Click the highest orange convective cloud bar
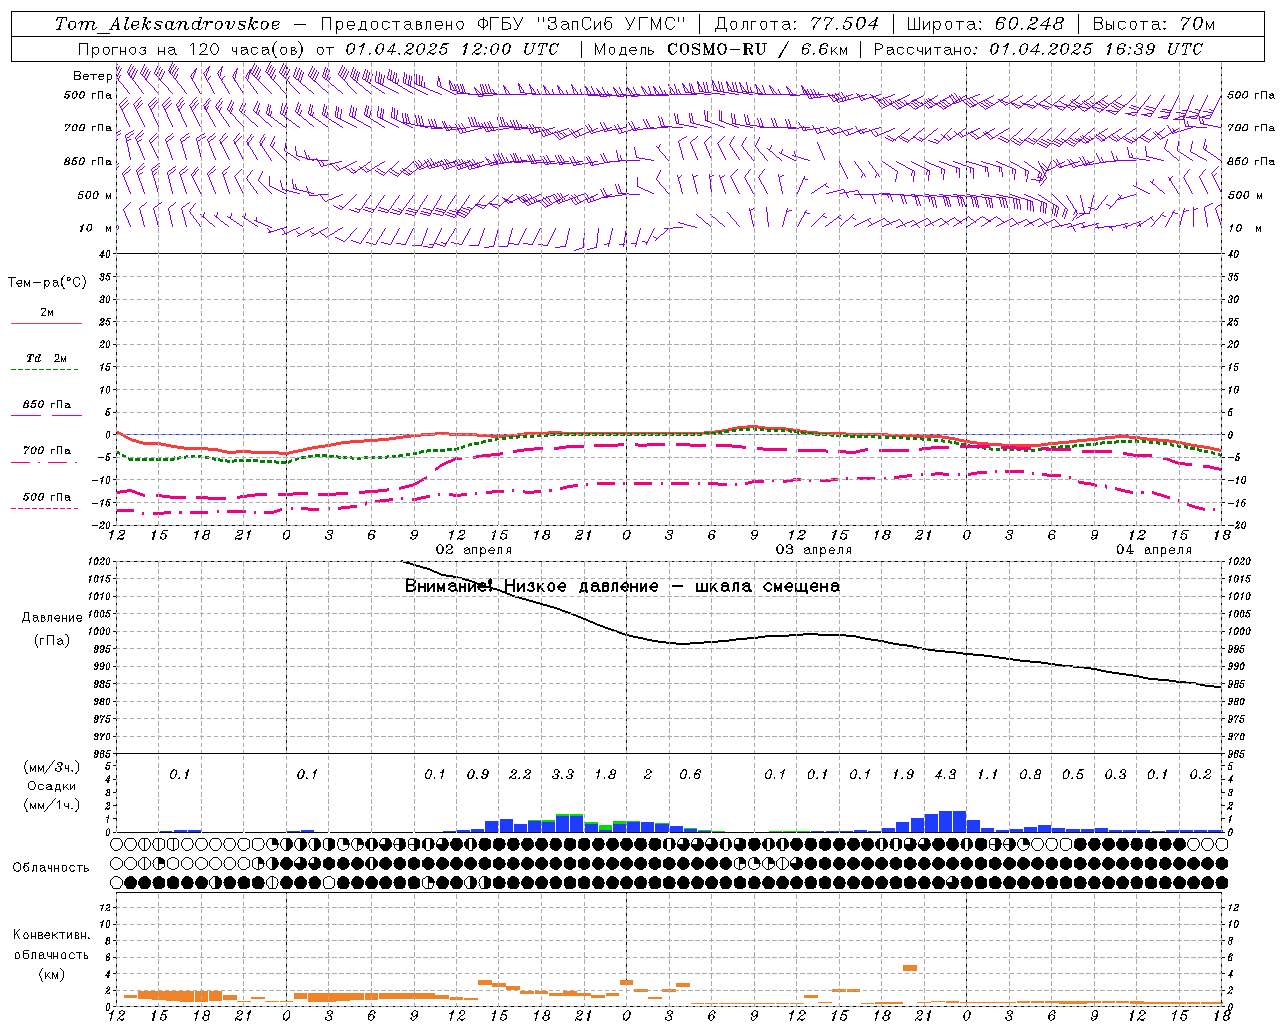This screenshot has width=1280, height=1024. [x=910, y=967]
